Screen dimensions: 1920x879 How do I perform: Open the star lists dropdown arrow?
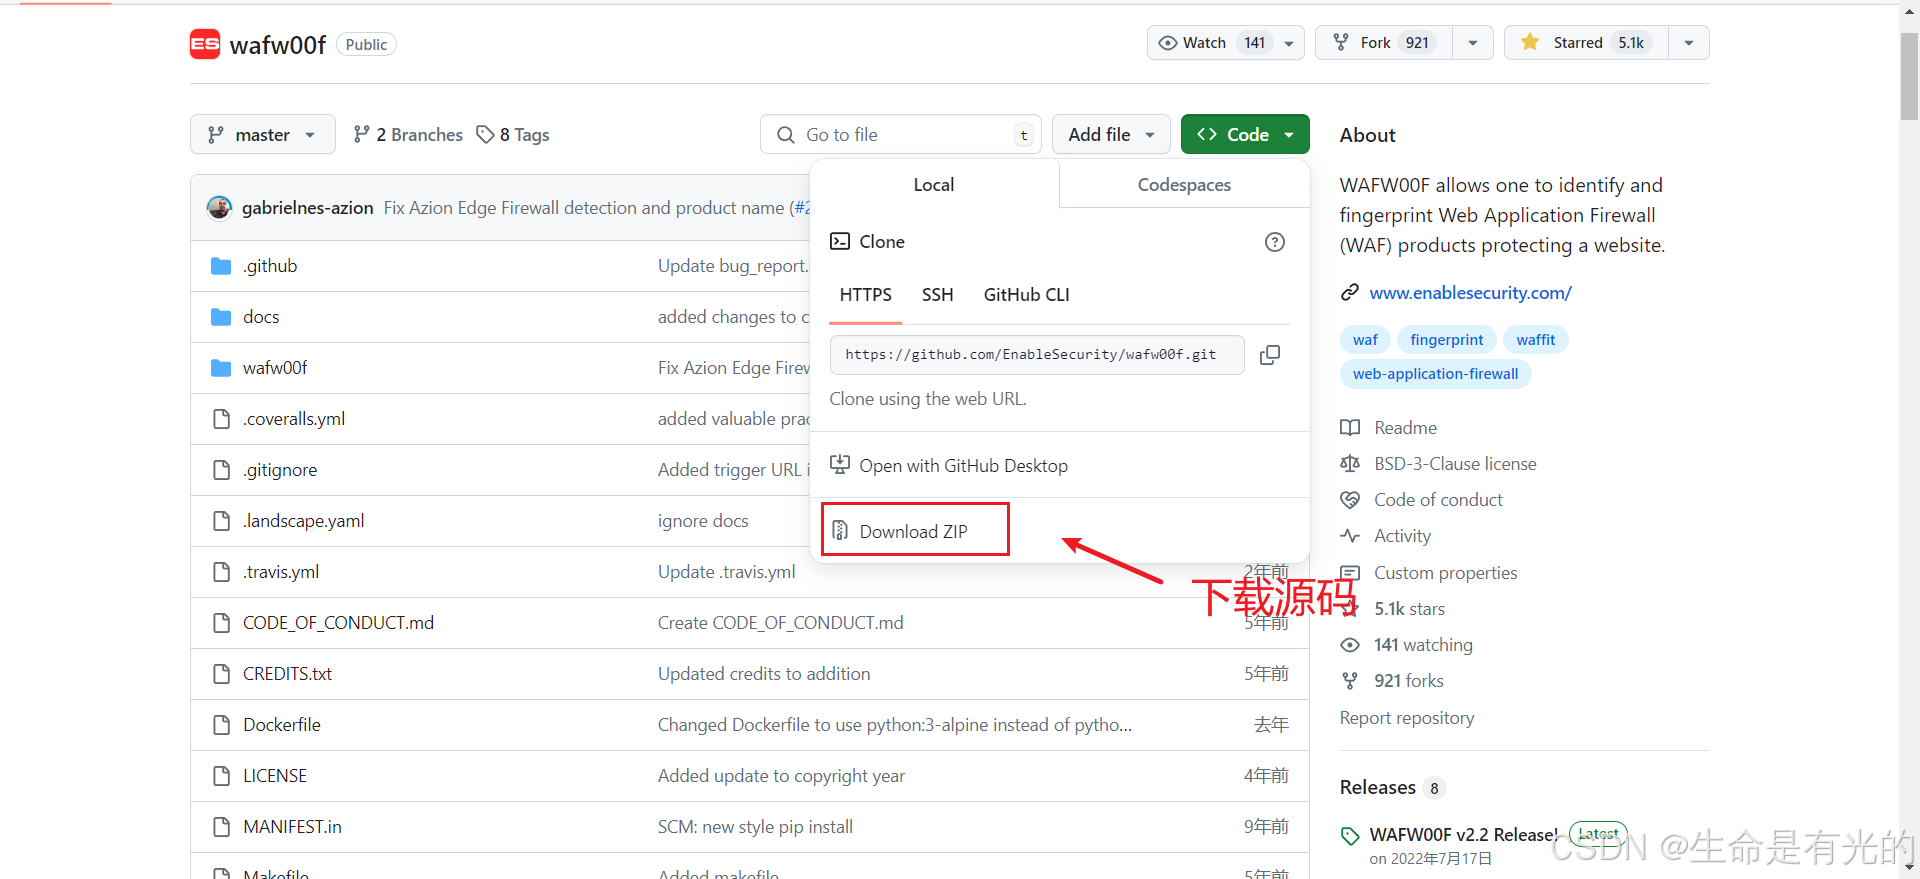(x=1688, y=43)
